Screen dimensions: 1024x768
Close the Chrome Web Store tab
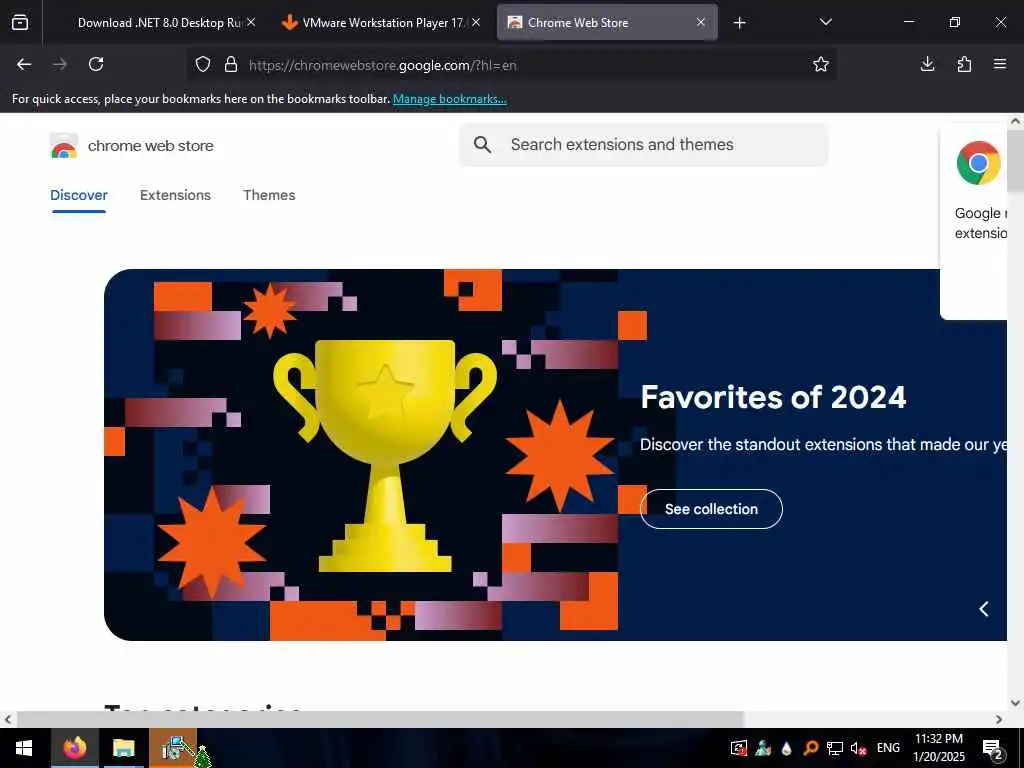click(x=701, y=22)
